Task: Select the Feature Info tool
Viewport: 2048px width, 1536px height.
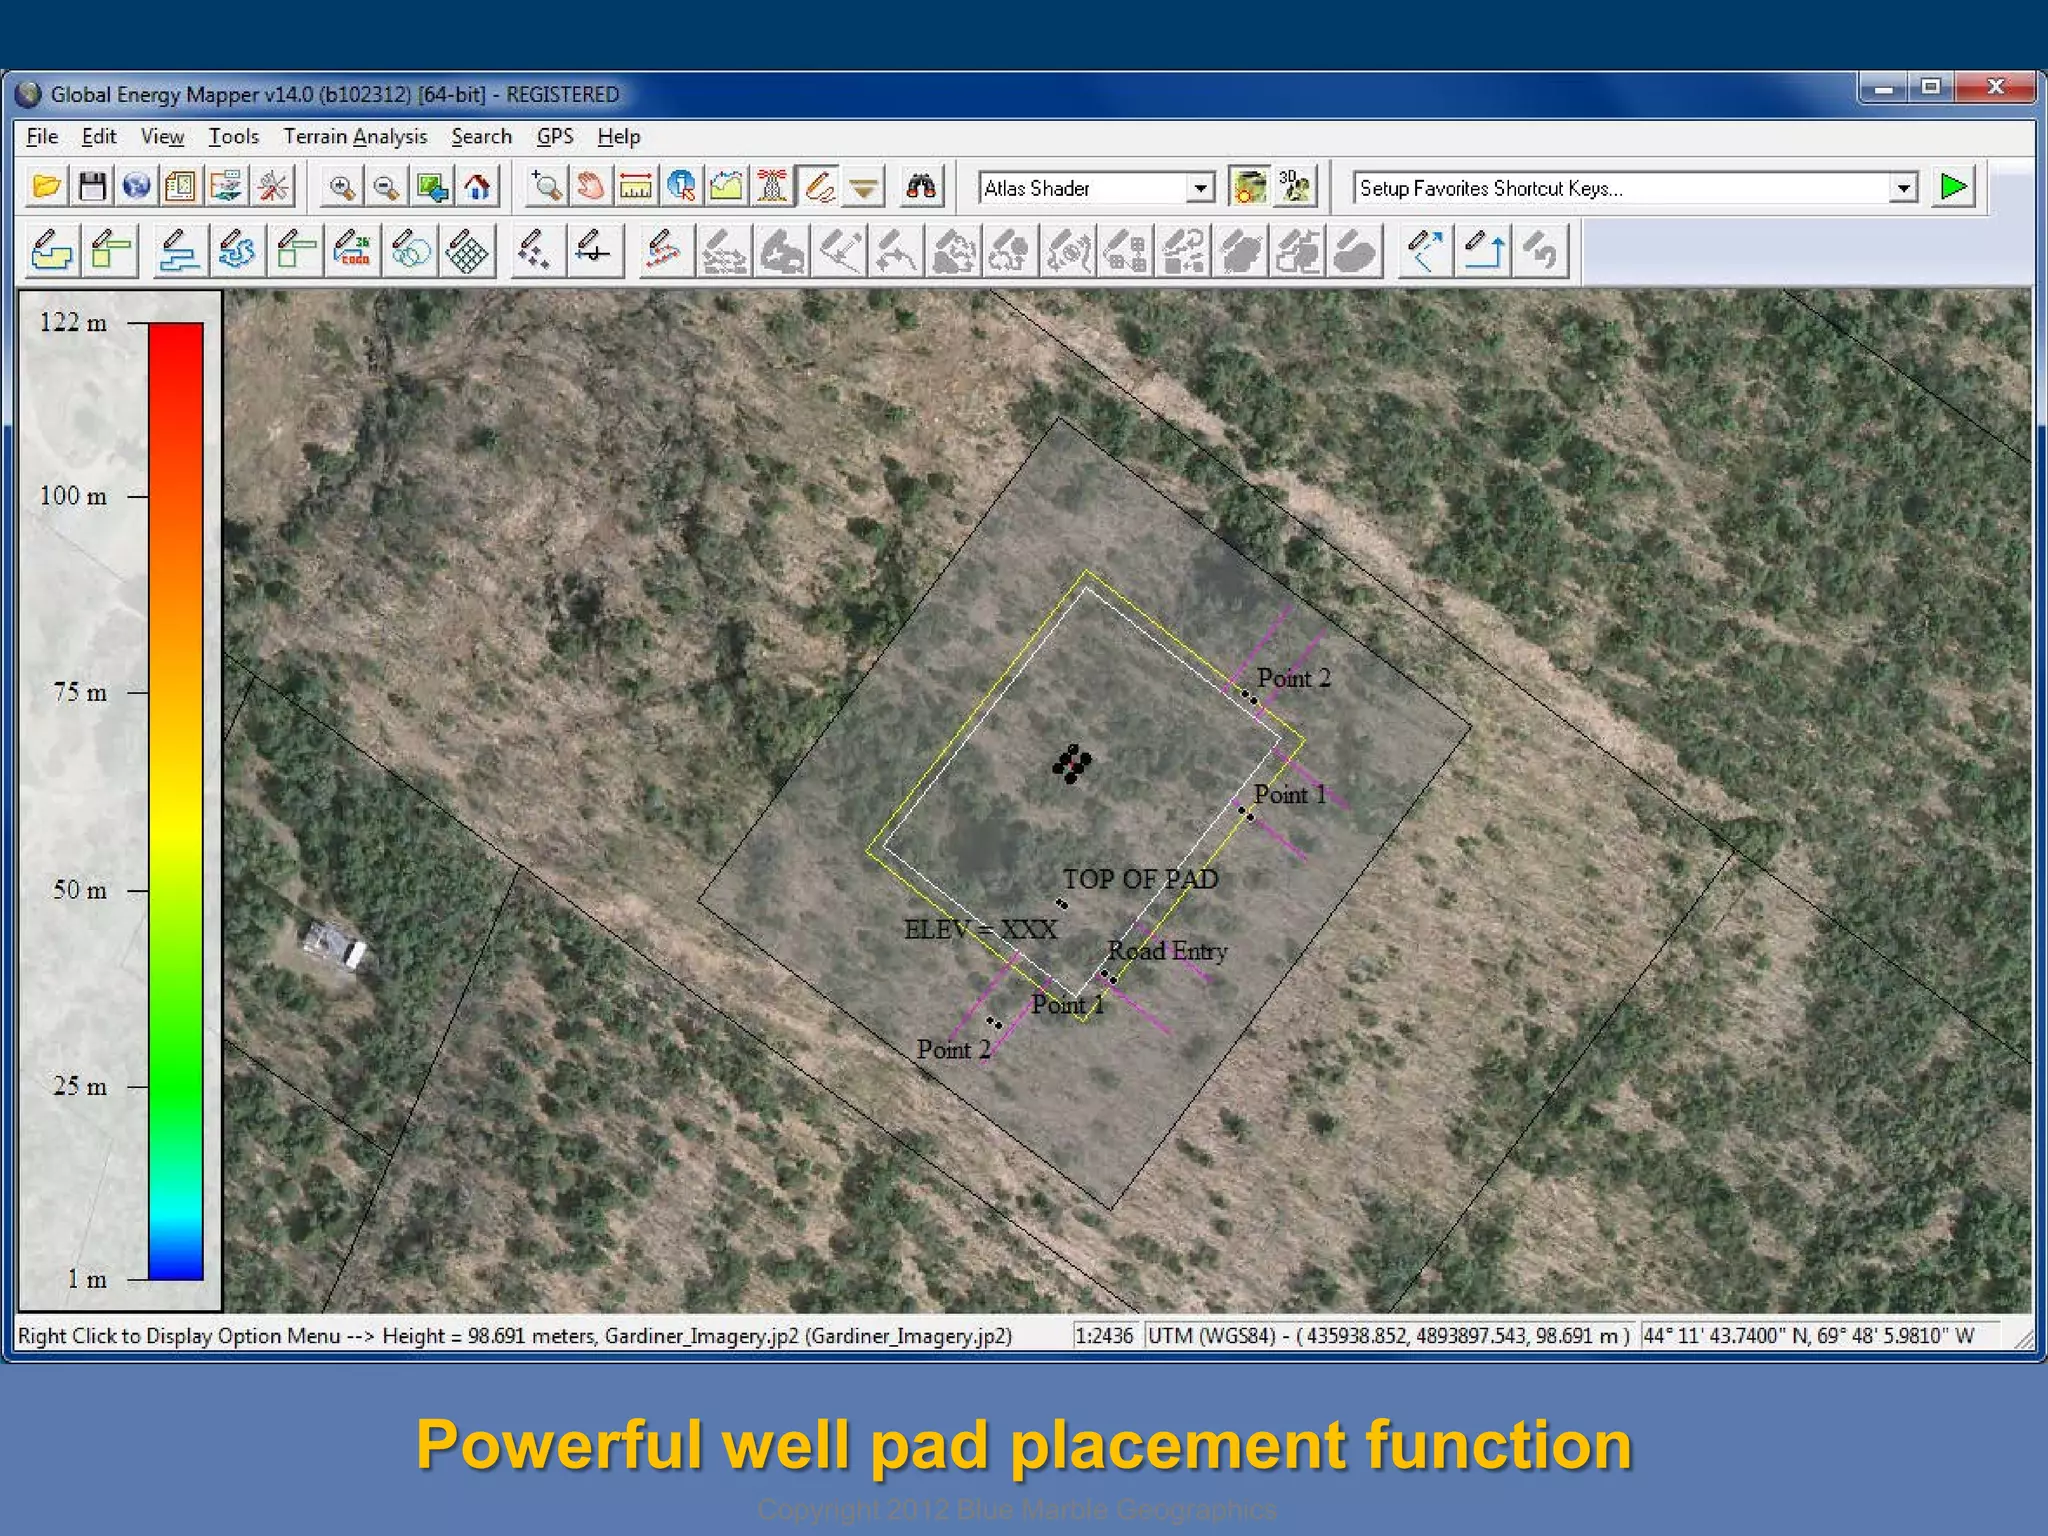Action: coord(681,187)
